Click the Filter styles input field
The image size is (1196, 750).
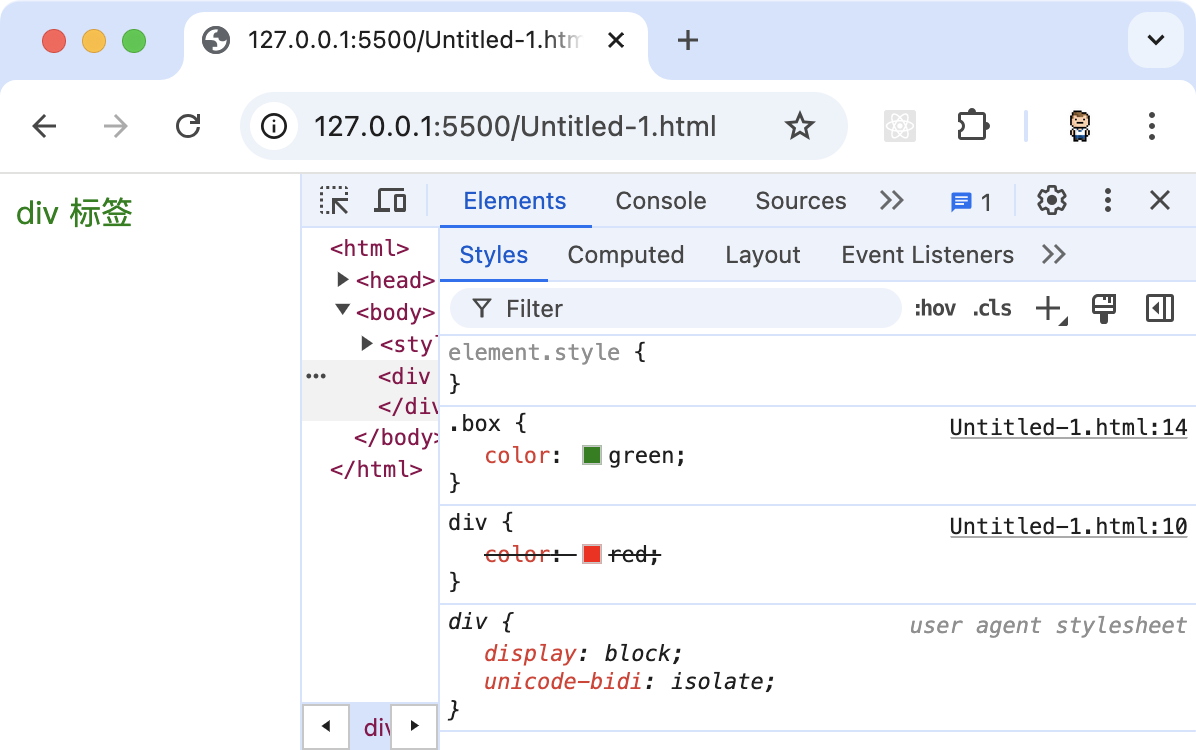(x=690, y=309)
